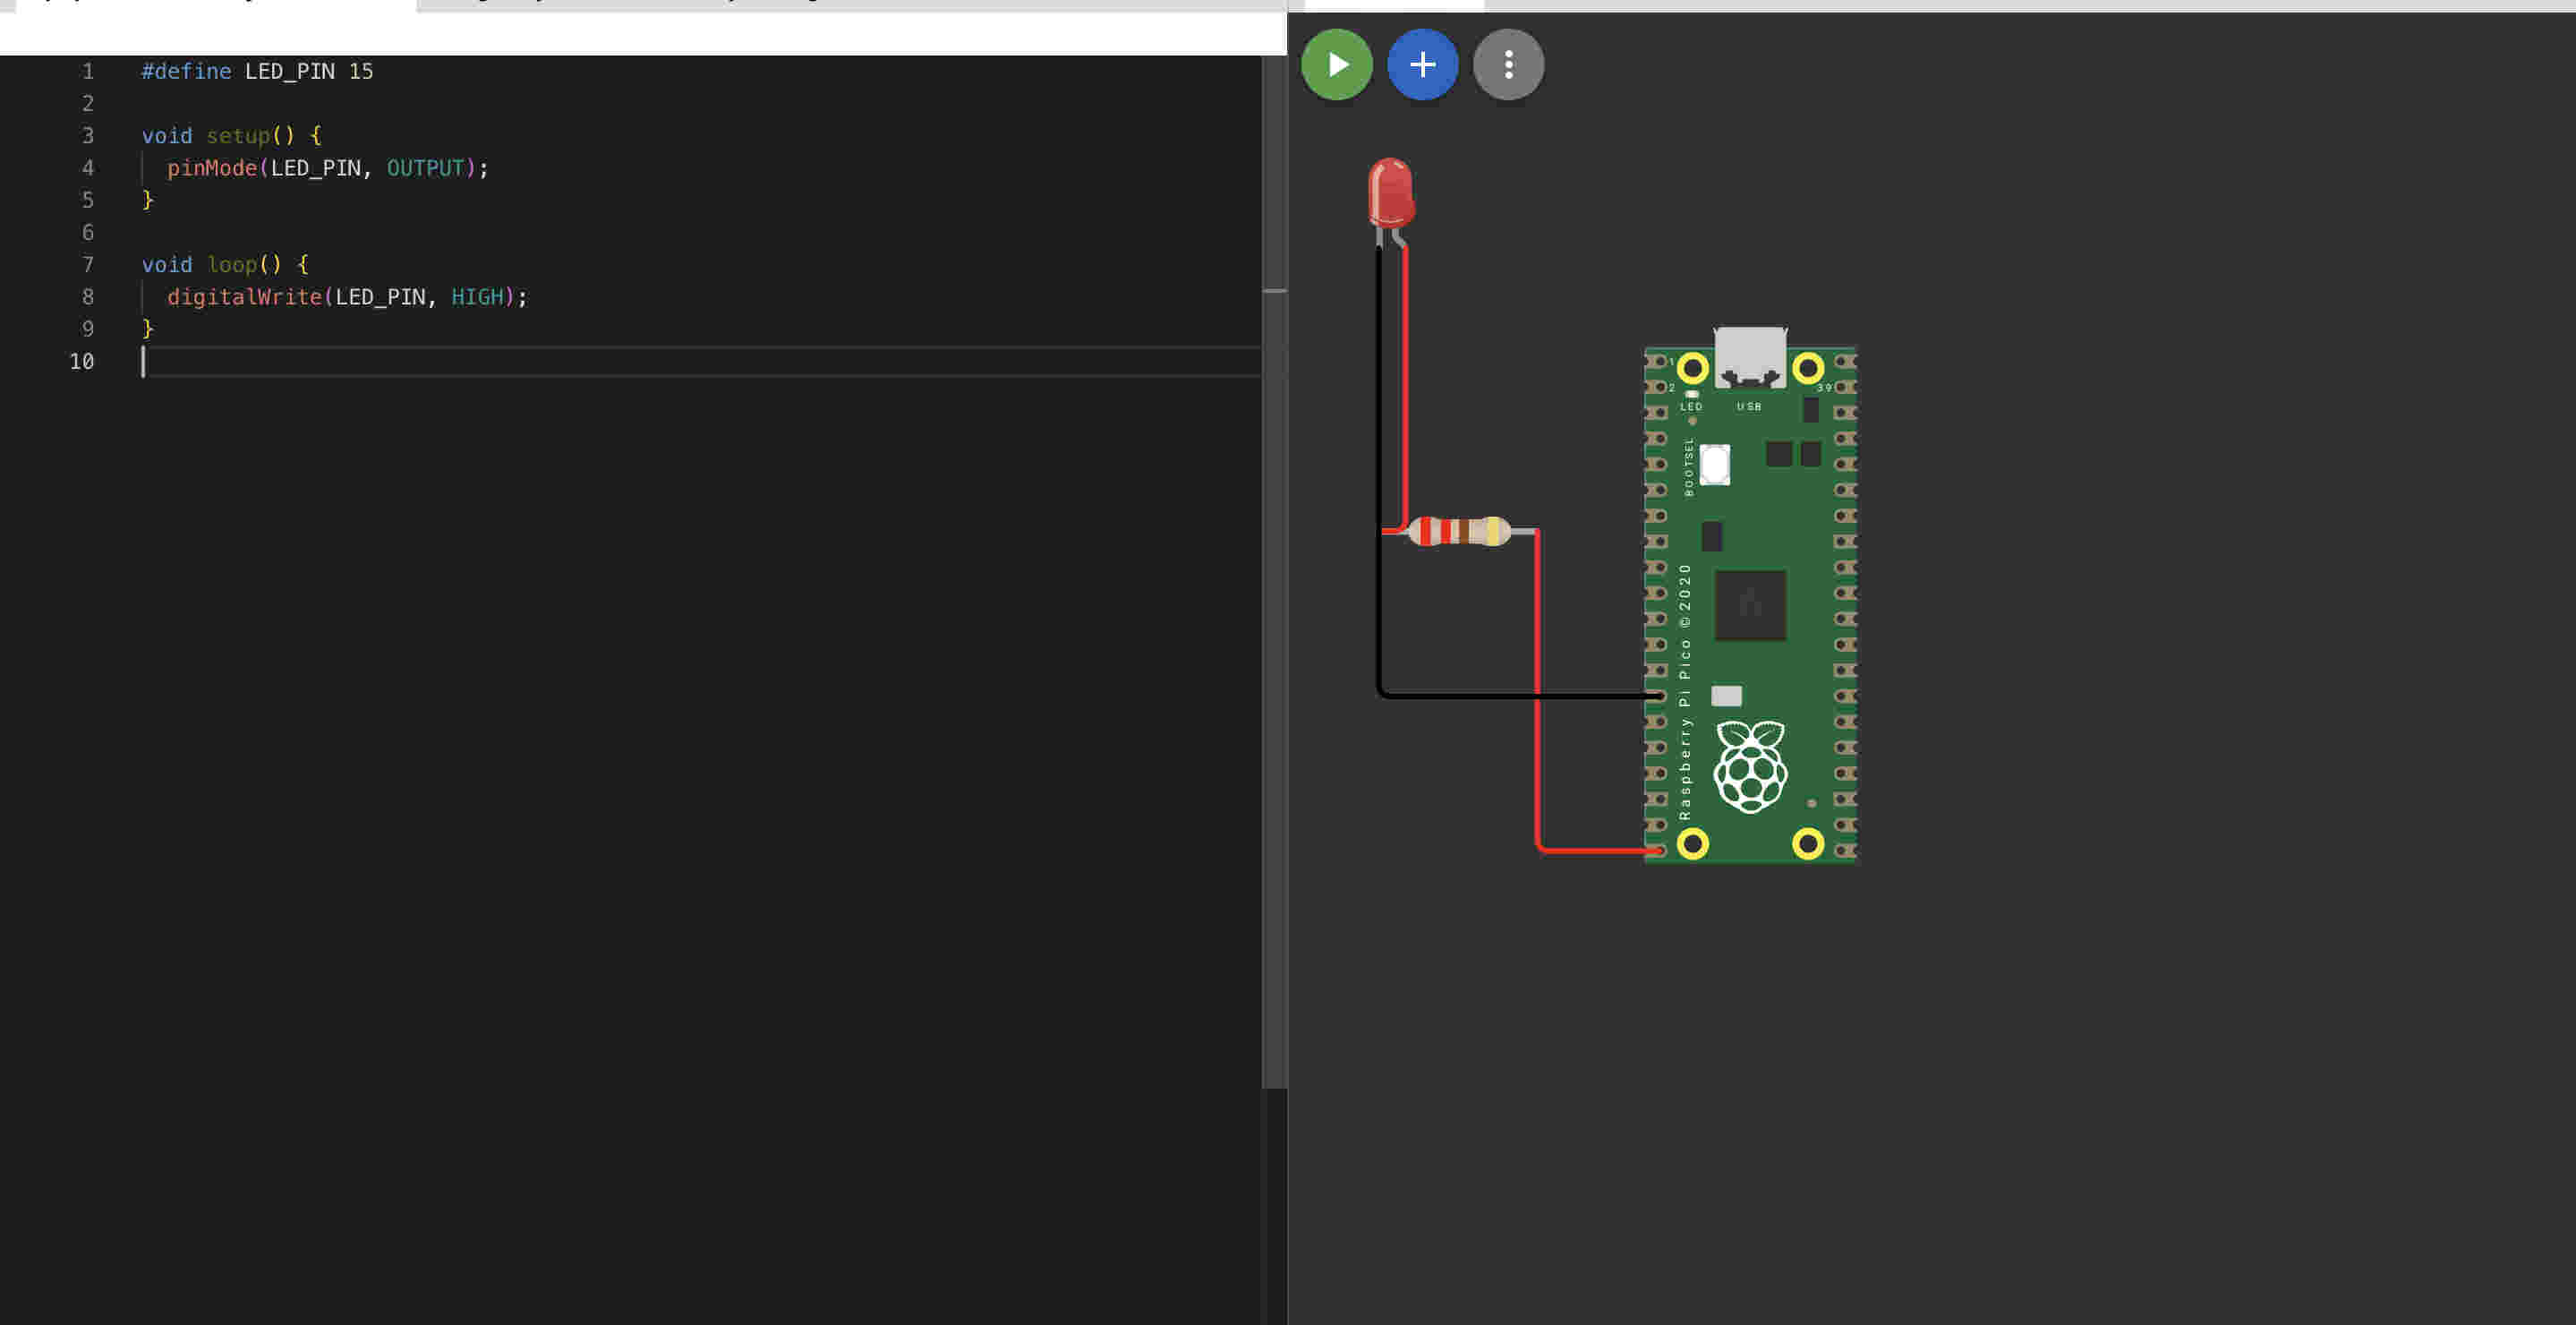Start the simulation with green play button
Viewport: 2576px width, 1325px height.
coord(1336,65)
